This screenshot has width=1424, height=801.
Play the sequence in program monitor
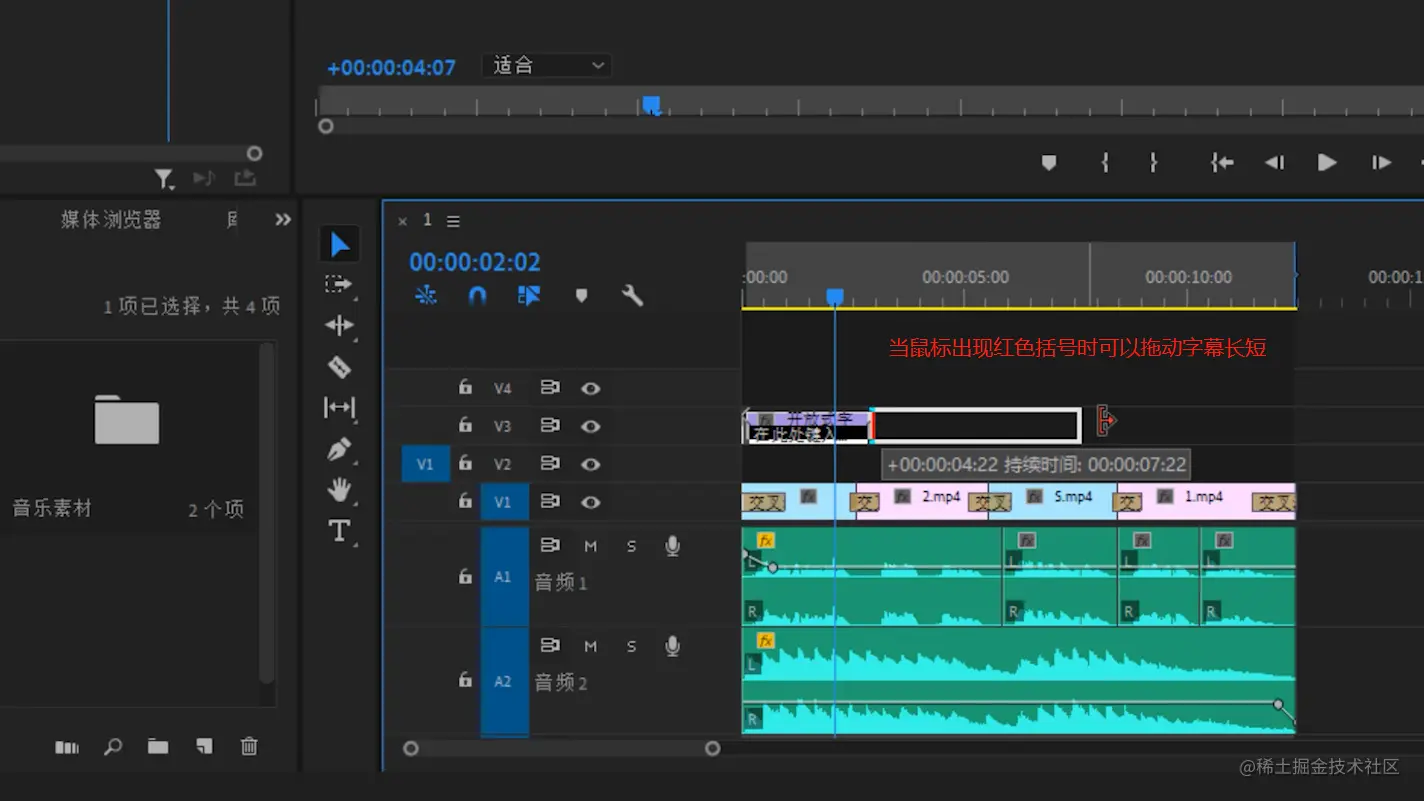click(1327, 162)
